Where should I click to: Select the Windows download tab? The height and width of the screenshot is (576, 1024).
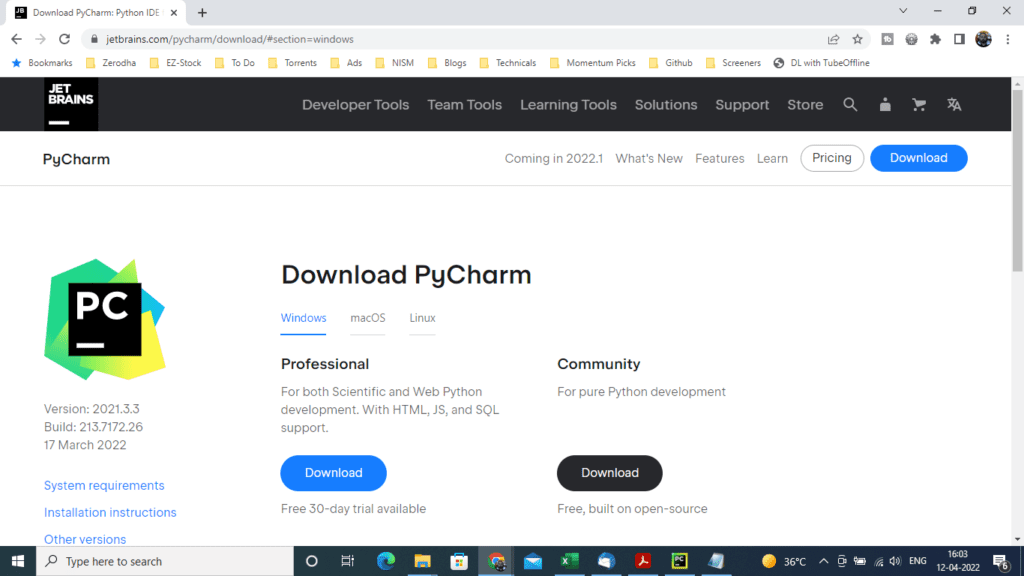(x=303, y=318)
